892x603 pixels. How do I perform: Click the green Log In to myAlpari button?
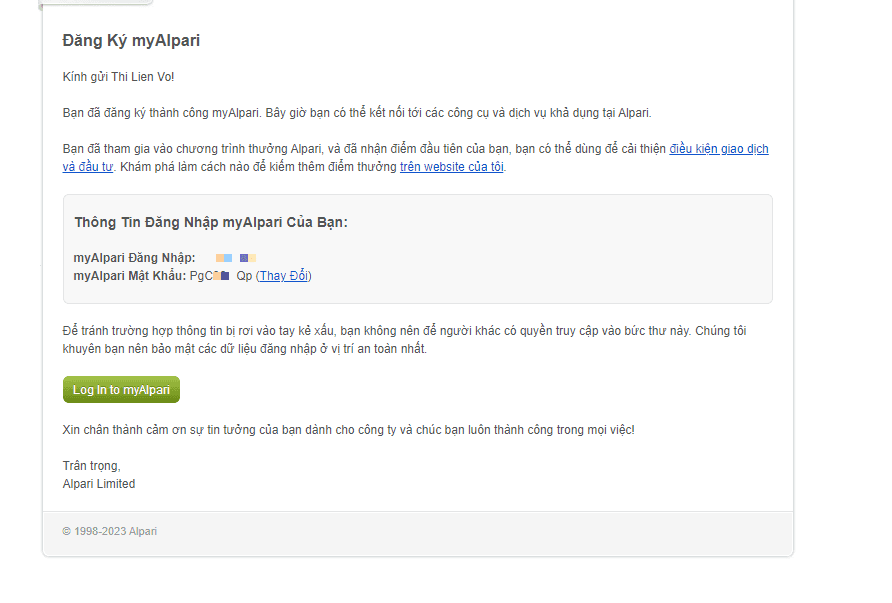pyautogui.click(x=121, y=390)
